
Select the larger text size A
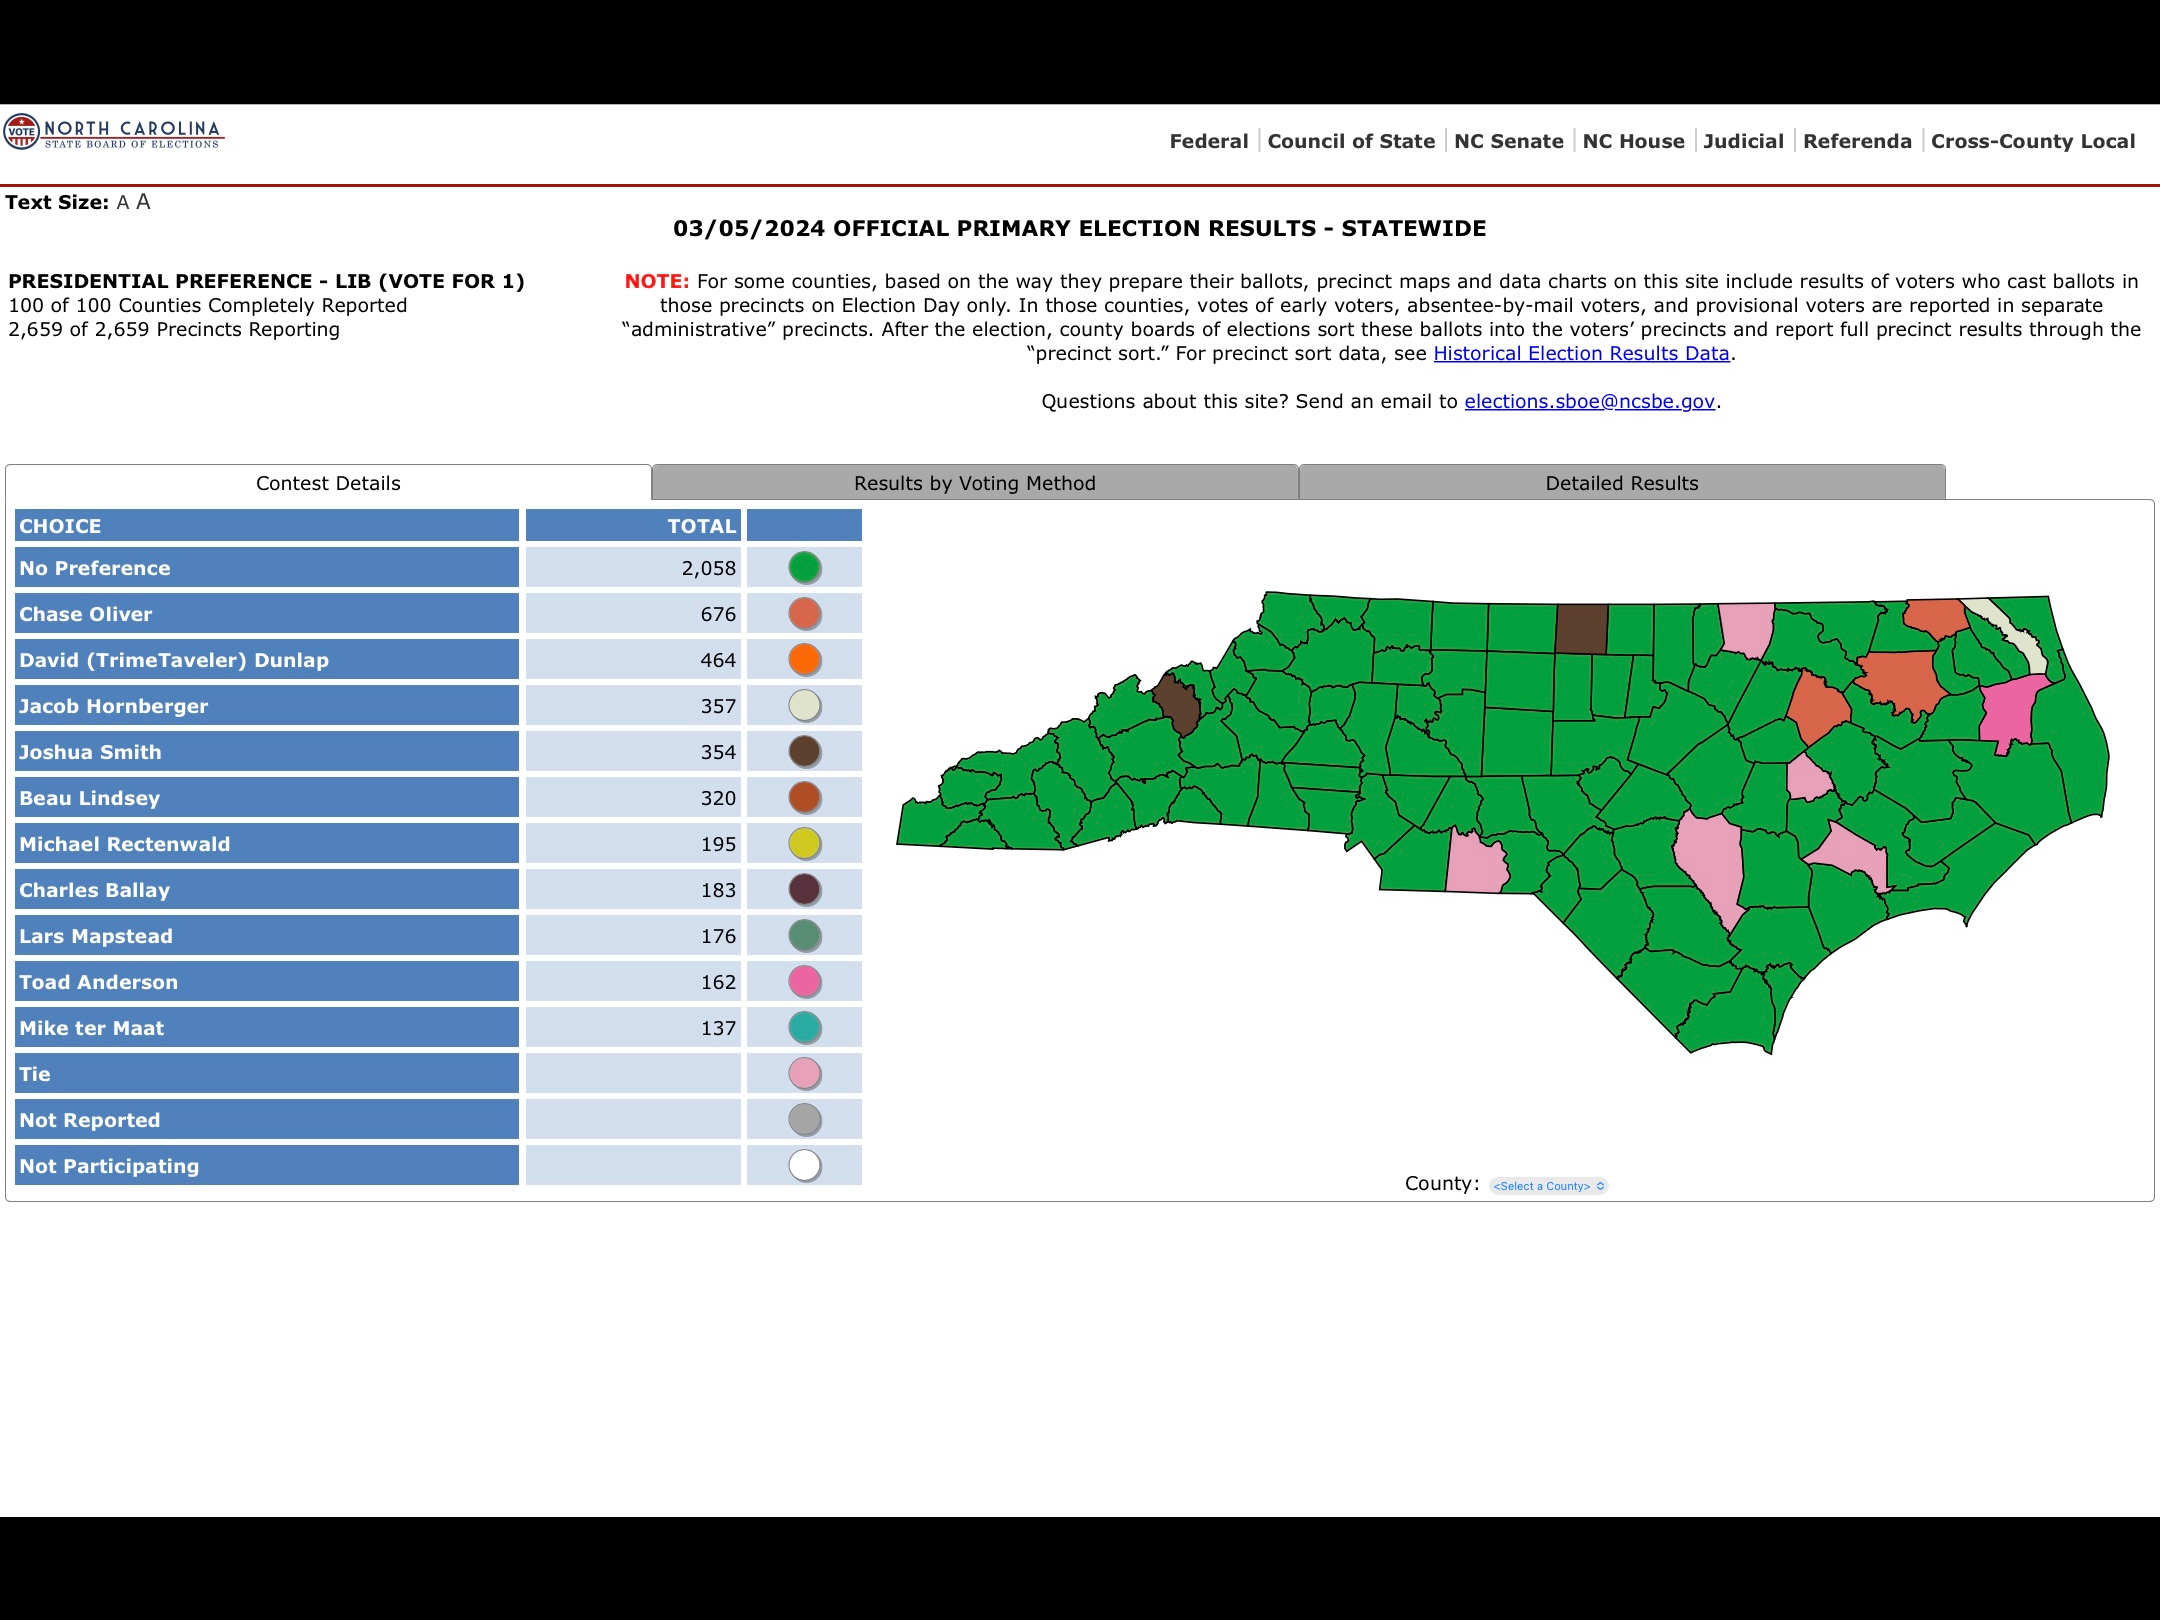click(x=143, y=202)
